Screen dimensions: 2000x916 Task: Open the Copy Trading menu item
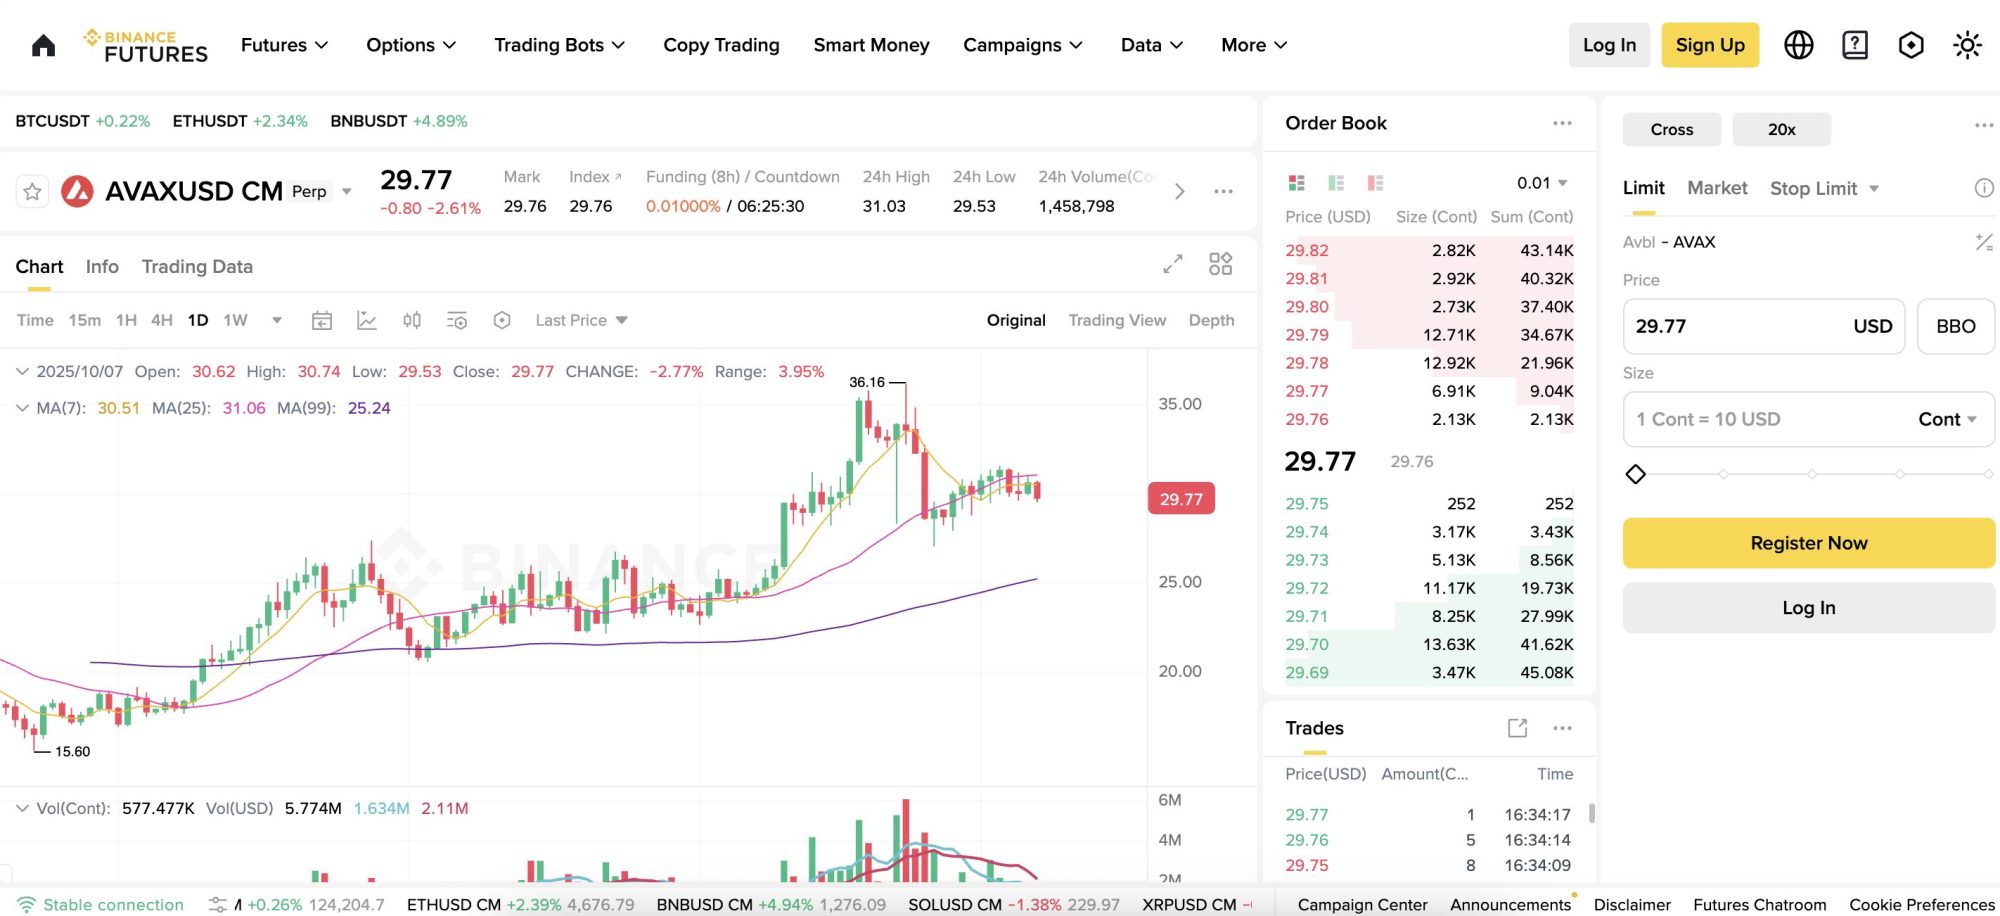(x=721, y=44)
